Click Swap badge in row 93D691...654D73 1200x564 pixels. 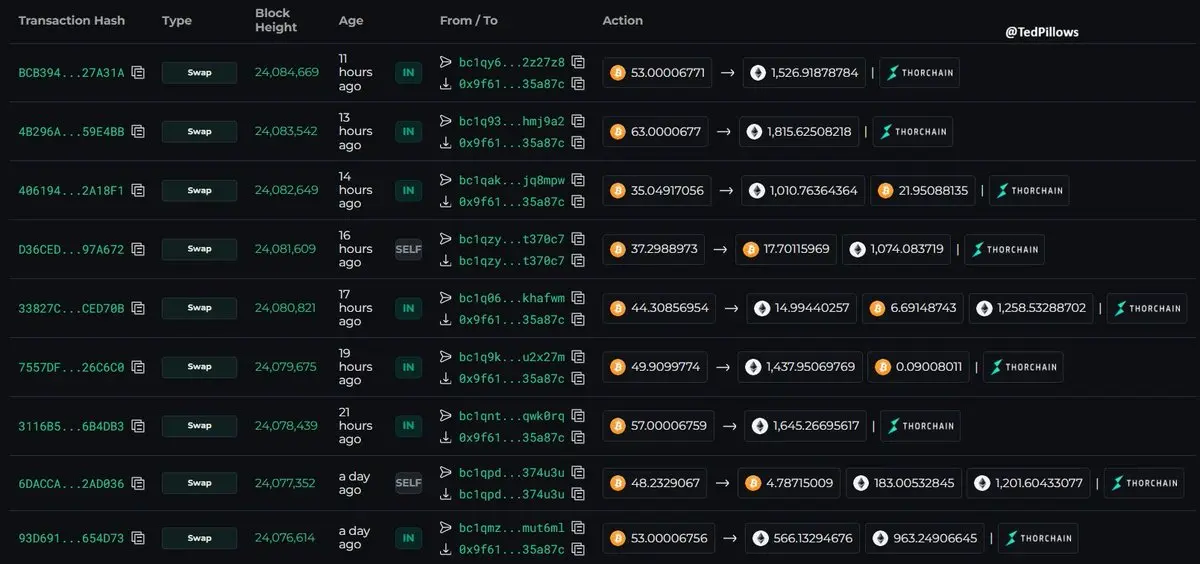click(199, 538)
